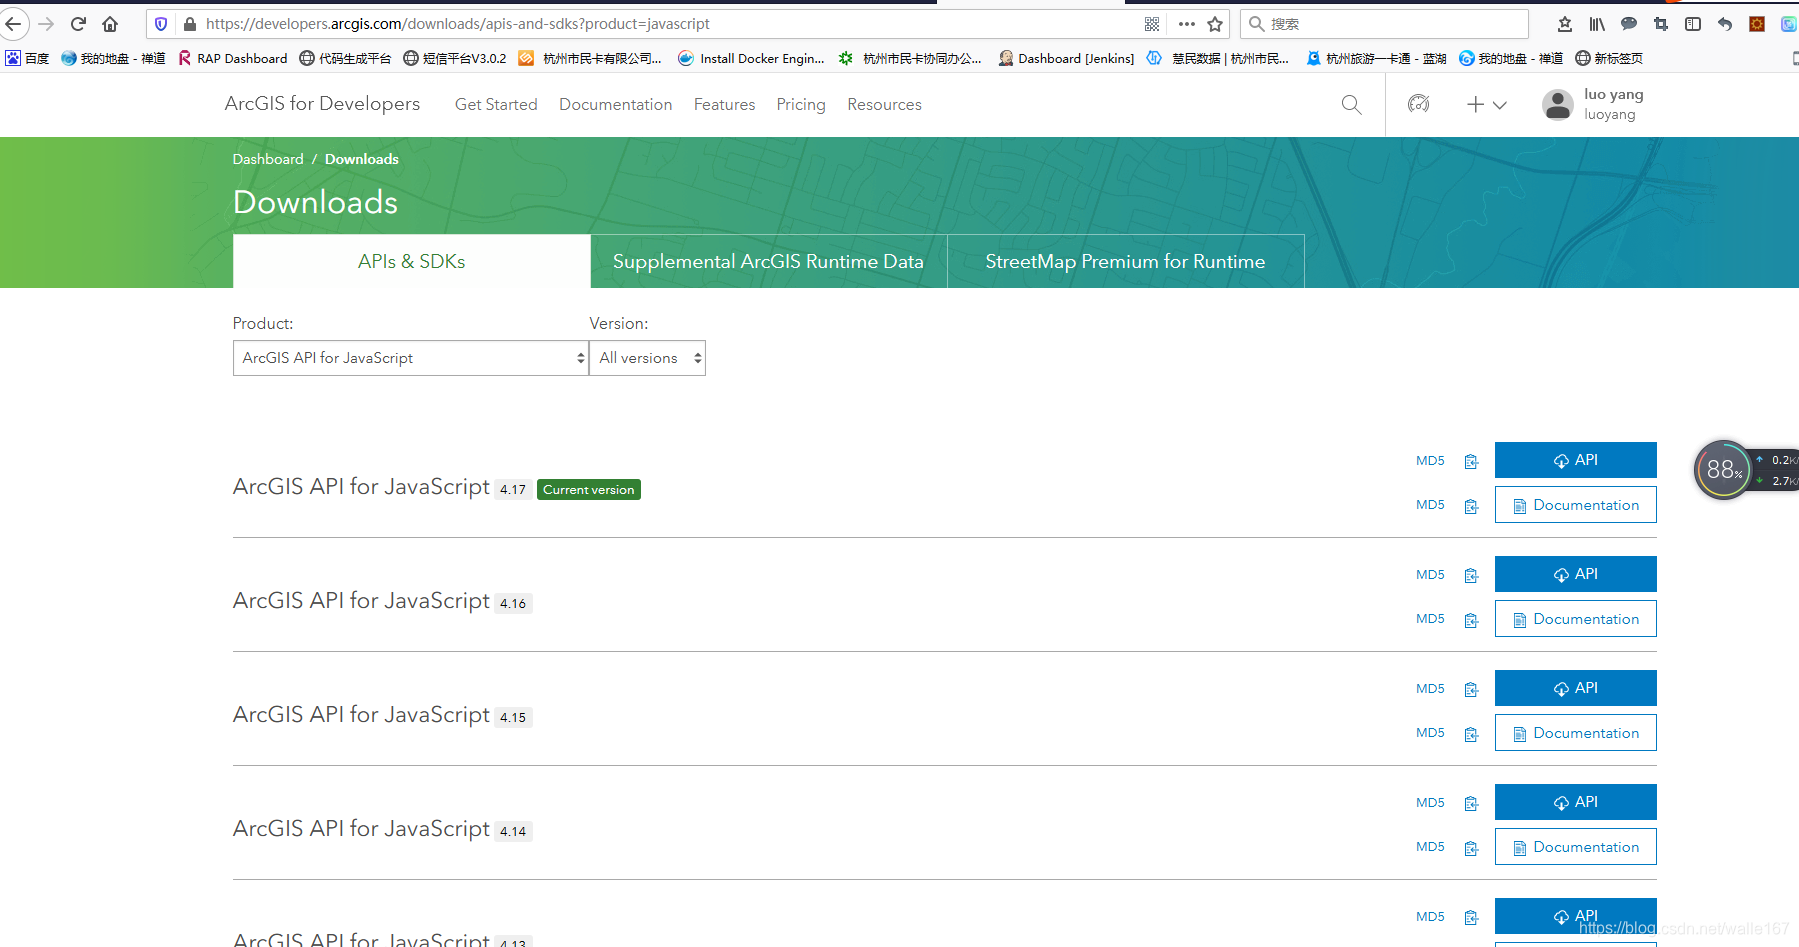Open Documentation in top navigation
Image resolution: width=1799 pixels, height=947 pixels.
[x=615, y=105]
